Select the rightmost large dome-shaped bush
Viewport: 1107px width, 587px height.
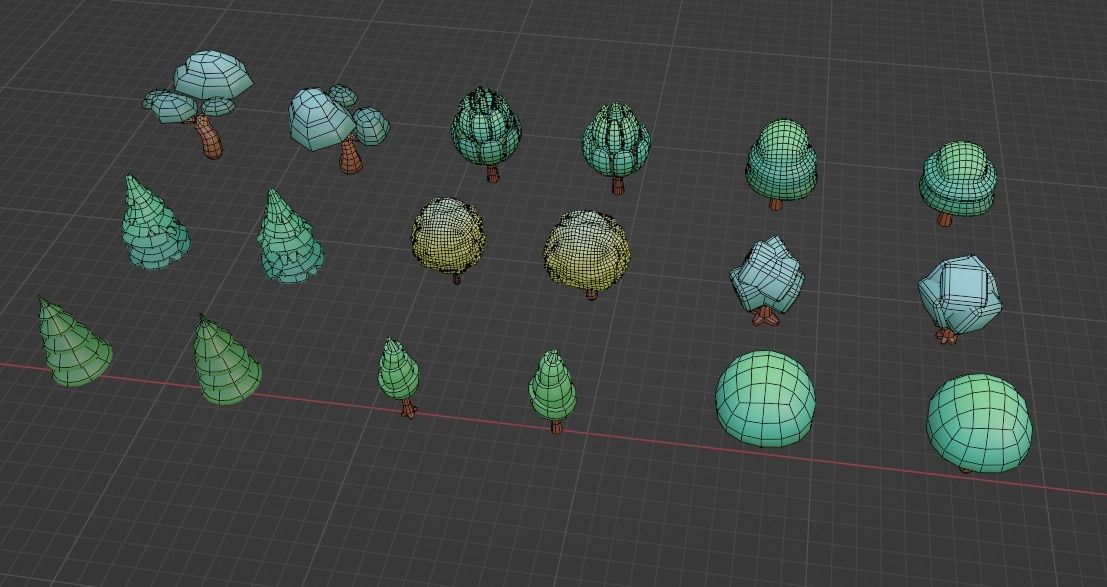point(979,423)
